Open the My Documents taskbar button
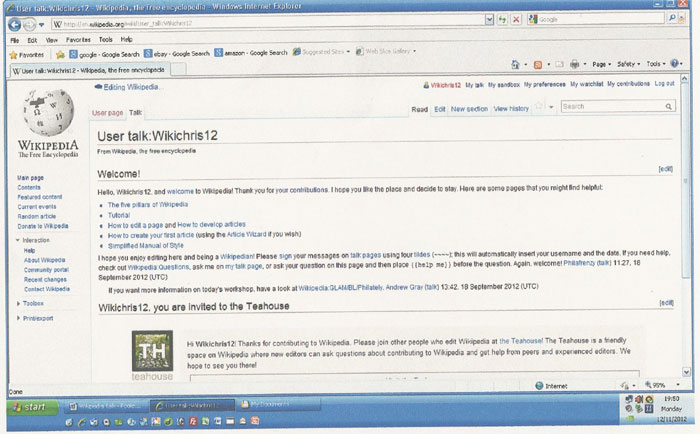Viewport: 700px width, 434px height. point(279,405)
